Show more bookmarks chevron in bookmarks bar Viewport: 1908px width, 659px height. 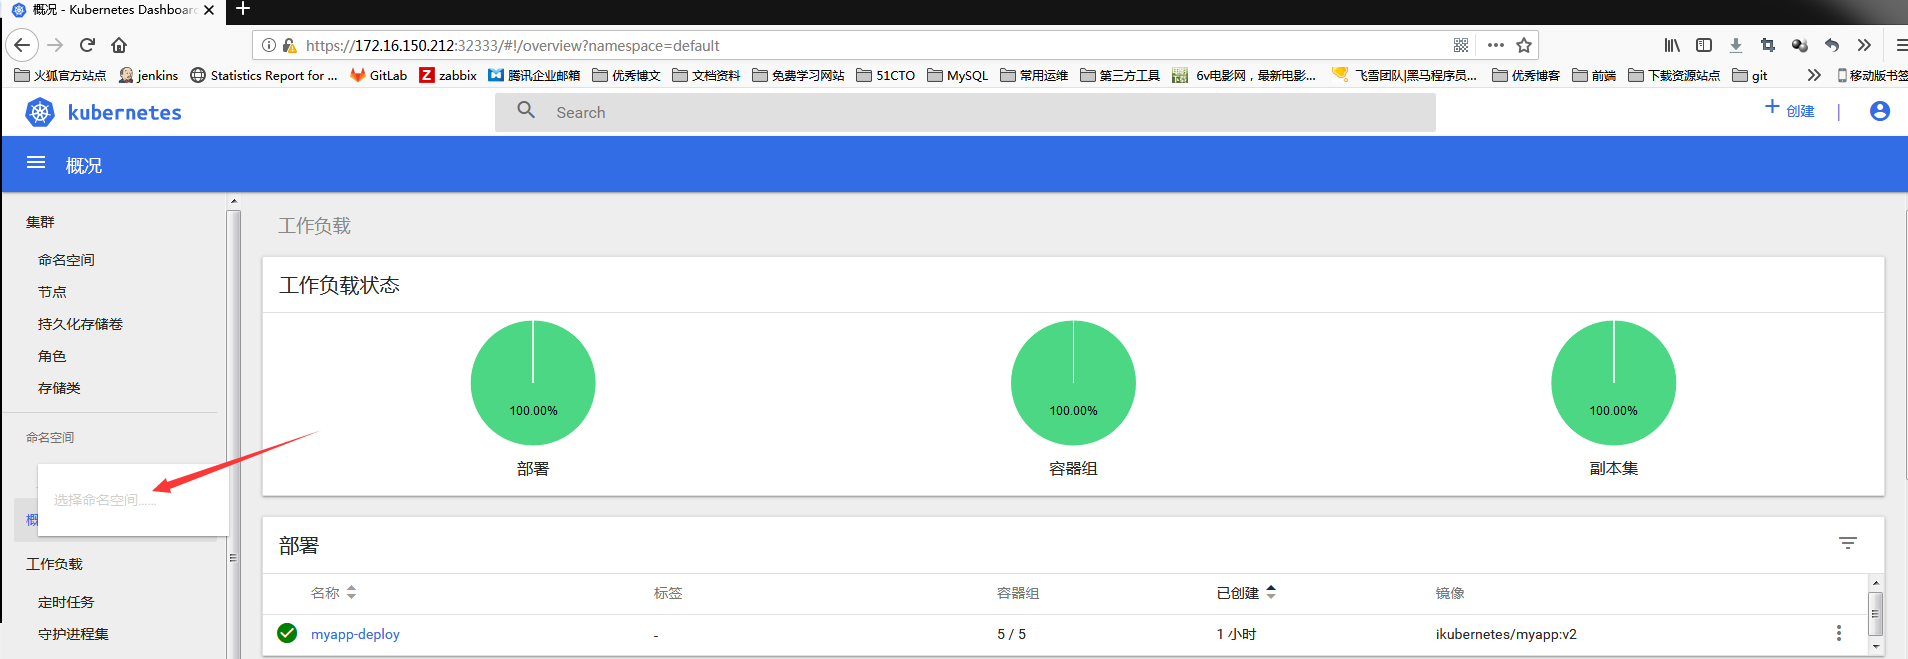click(x=1814, y=75)
